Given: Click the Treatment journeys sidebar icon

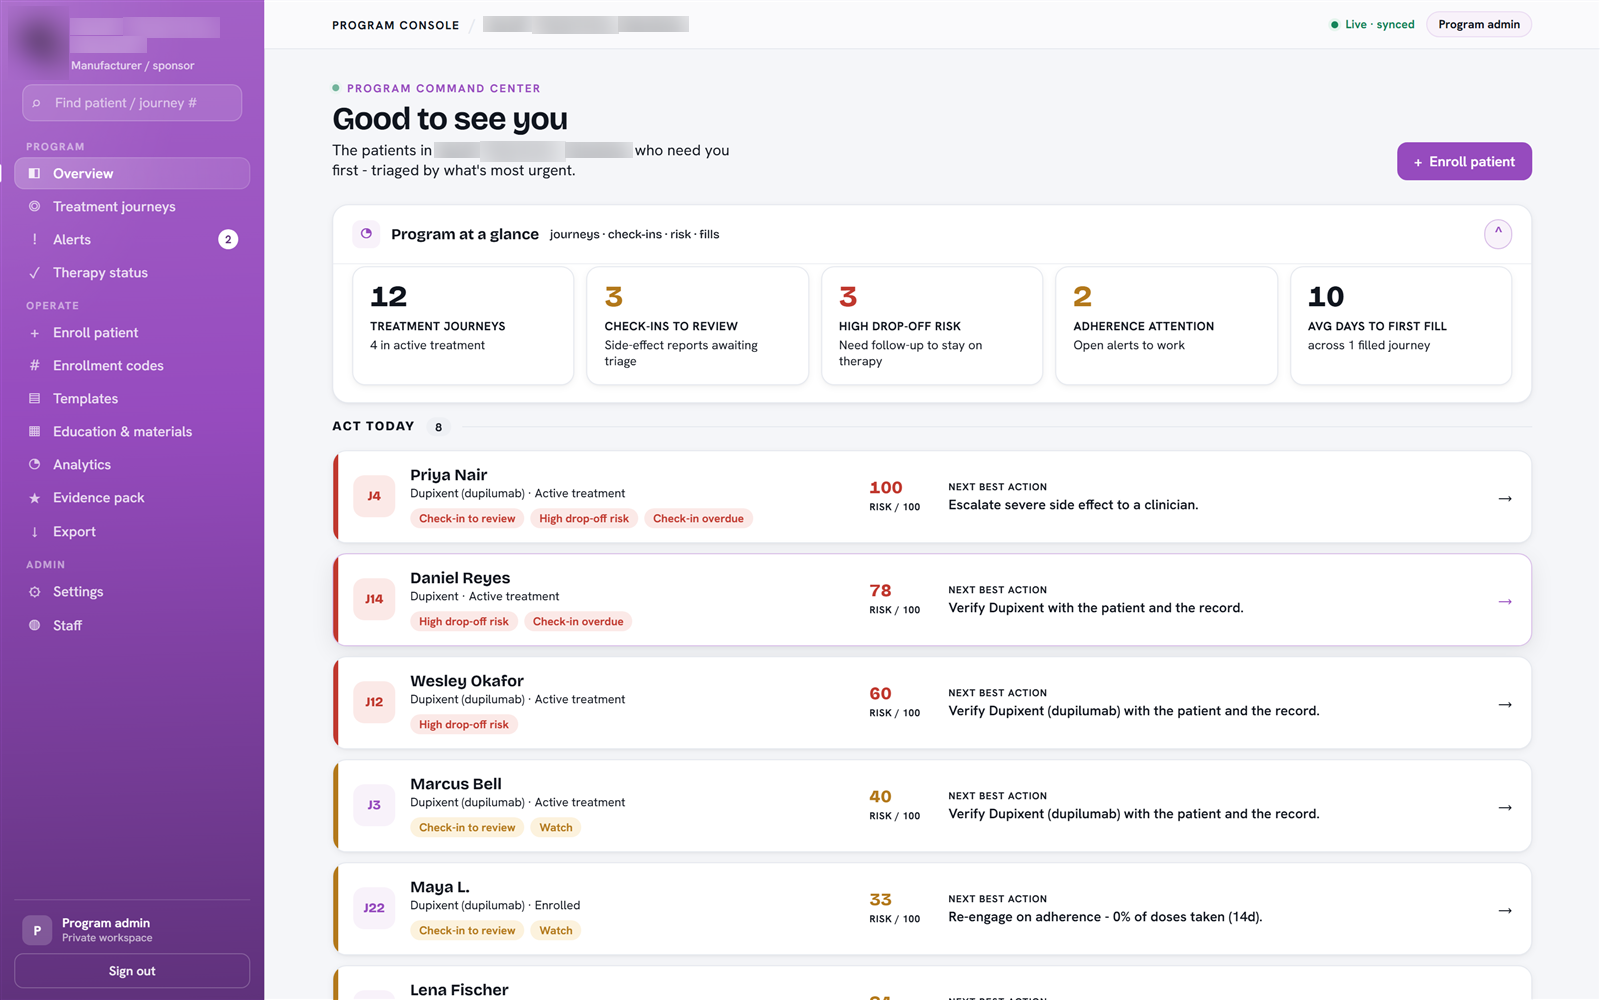Looking at the screenshot, I should [x=34, y=206].
